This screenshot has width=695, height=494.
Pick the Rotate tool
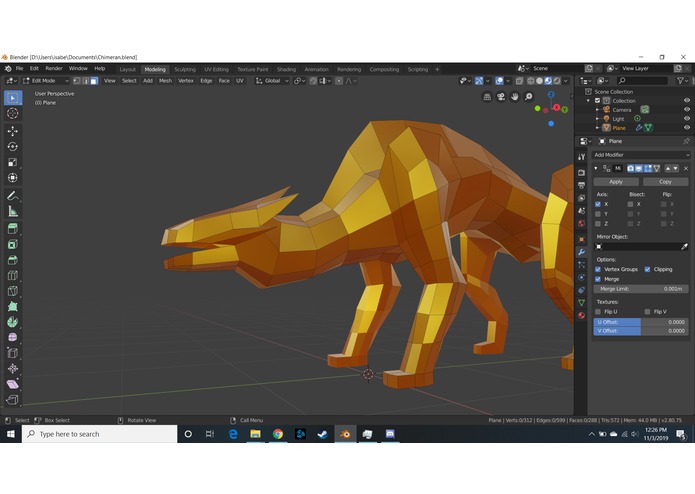pyautogui.click(x=13, y=146)
